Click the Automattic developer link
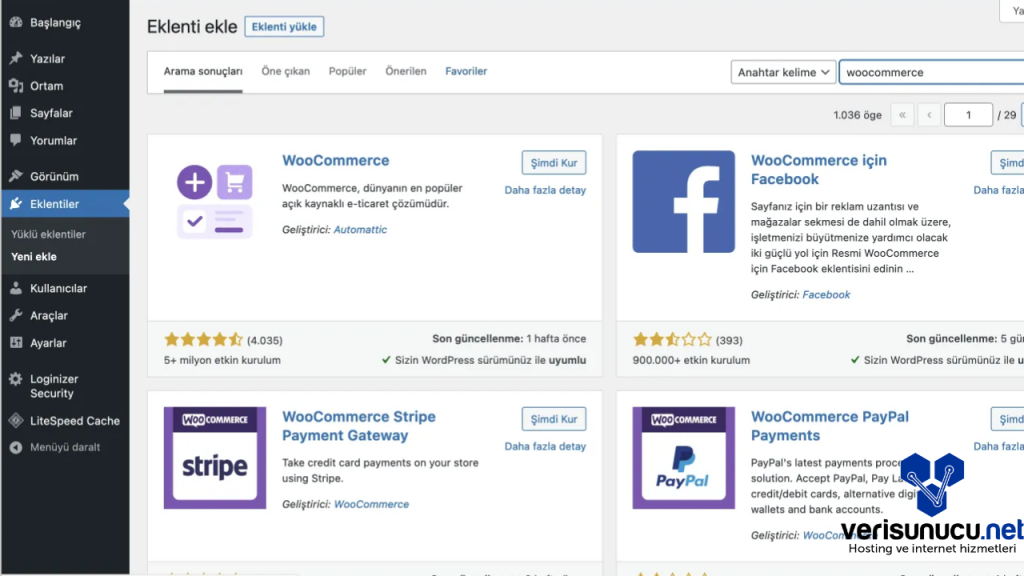The height and width of the screenshot is (576, 1024). [360, 229]
